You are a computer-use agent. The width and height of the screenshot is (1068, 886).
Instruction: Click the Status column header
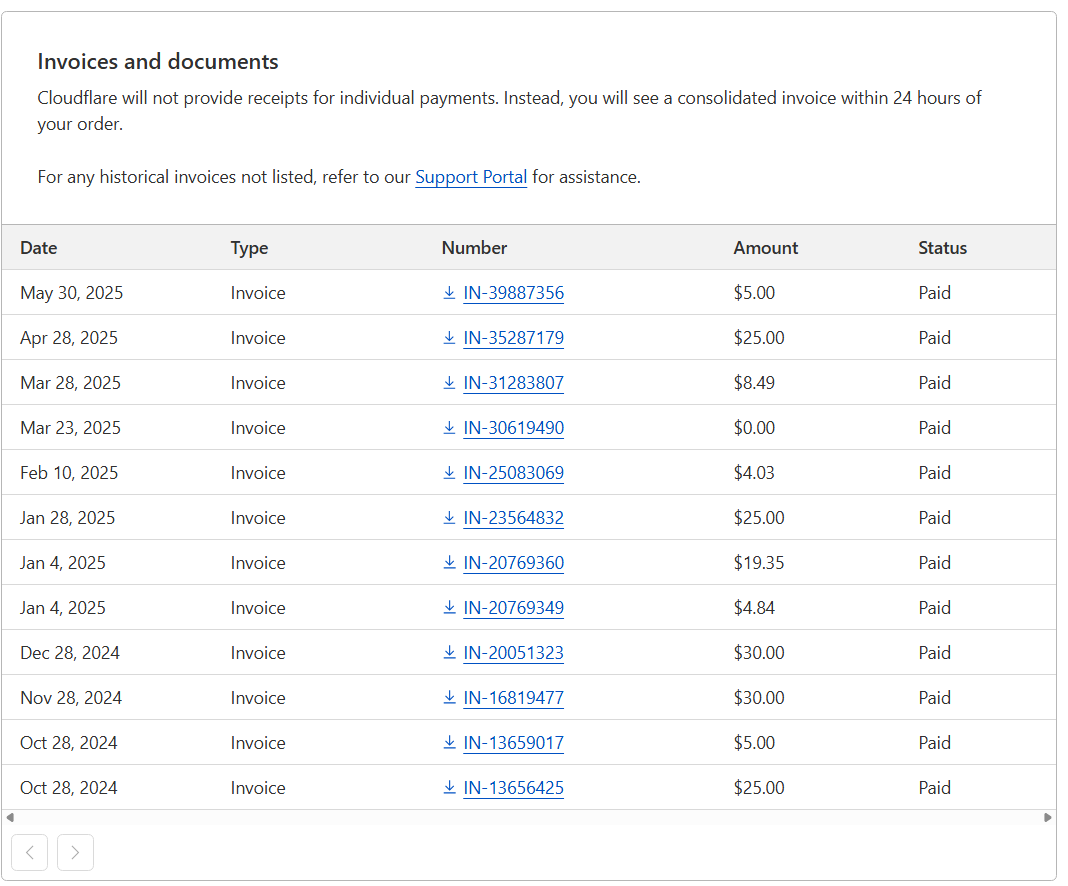(x=942, y=248)
